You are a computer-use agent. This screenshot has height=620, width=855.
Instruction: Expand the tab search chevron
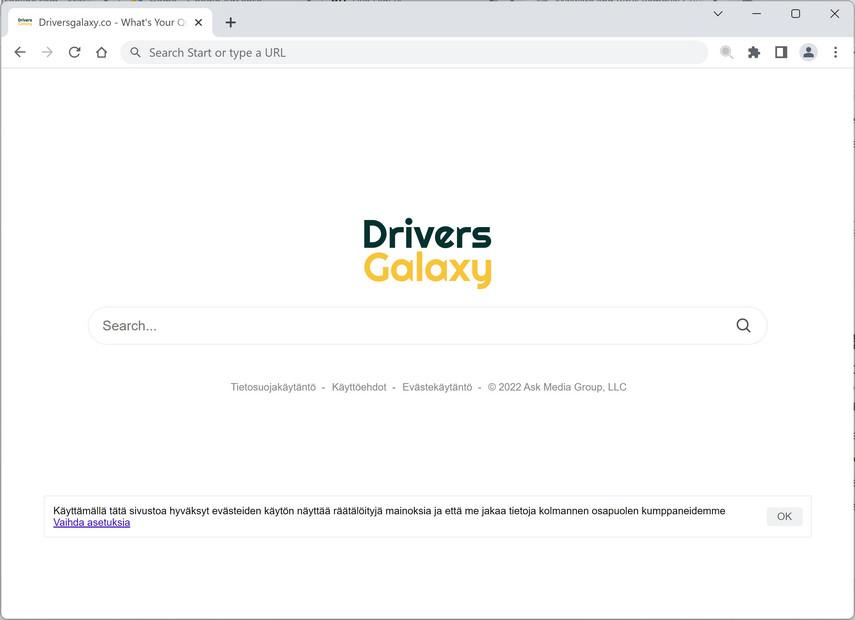click(718, 14)
